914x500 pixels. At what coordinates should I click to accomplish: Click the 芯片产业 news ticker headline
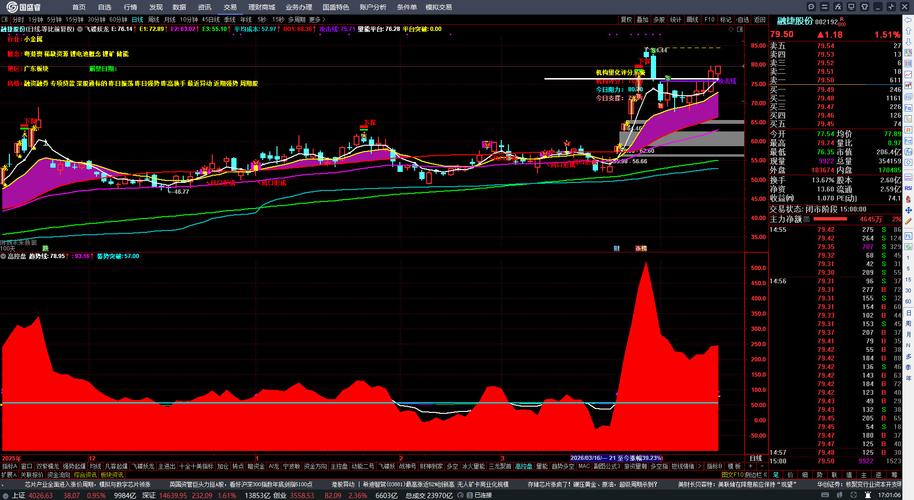[x=87, y=484]
